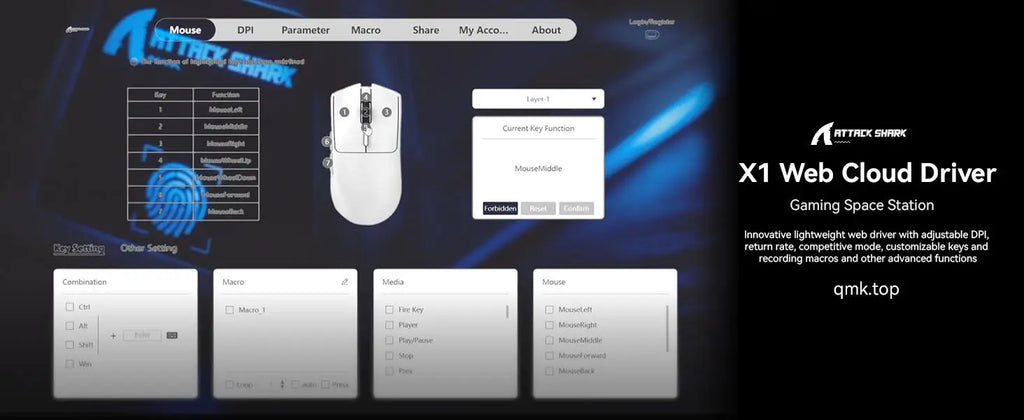The image size is (1024, 420).
Task: Toggle the Fire Key checkbox
Action: click(389, 310)
